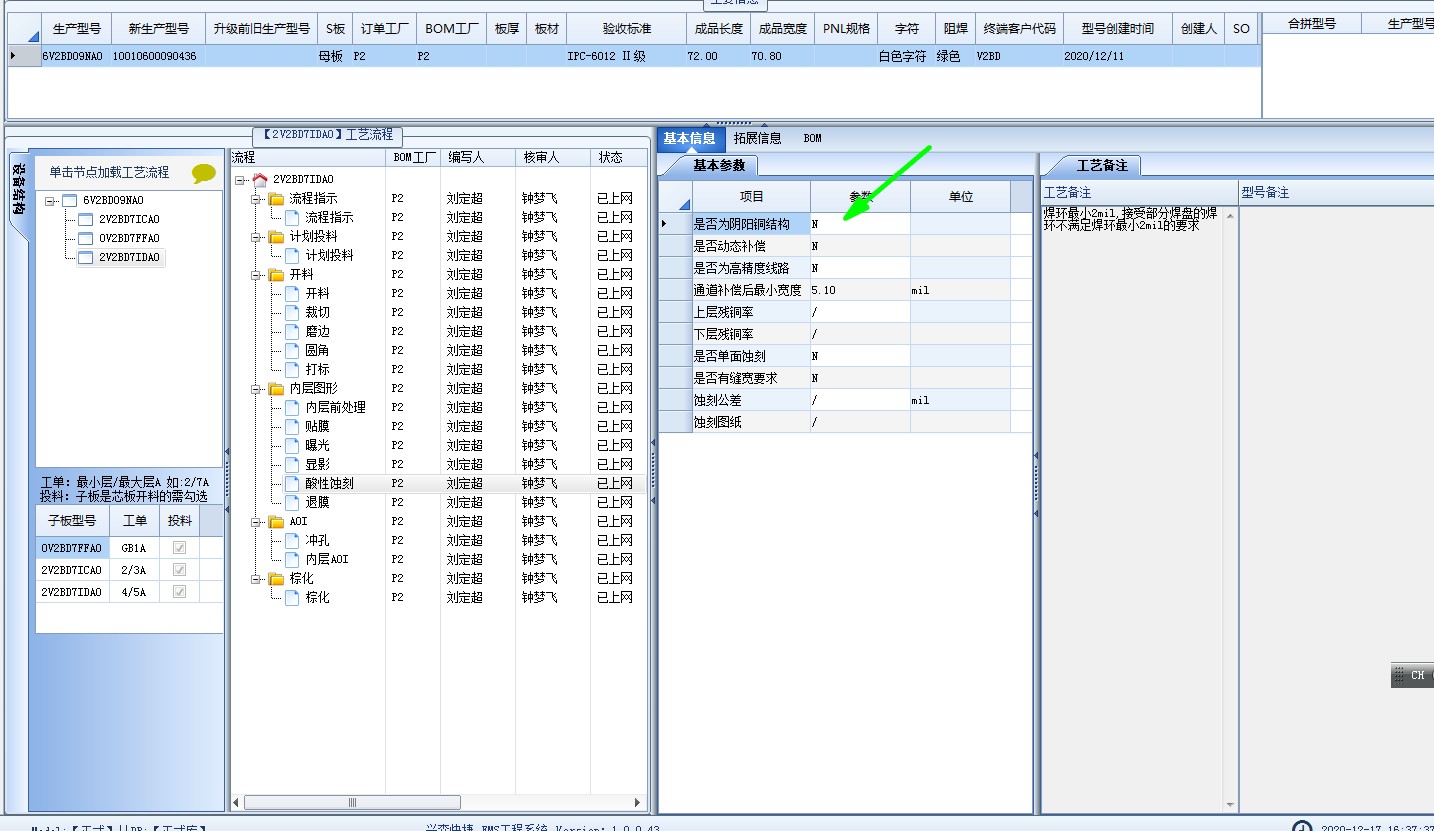The image size is (1434, 831).
Task: Collapse the 开料 group
Action: coord(256,275)
